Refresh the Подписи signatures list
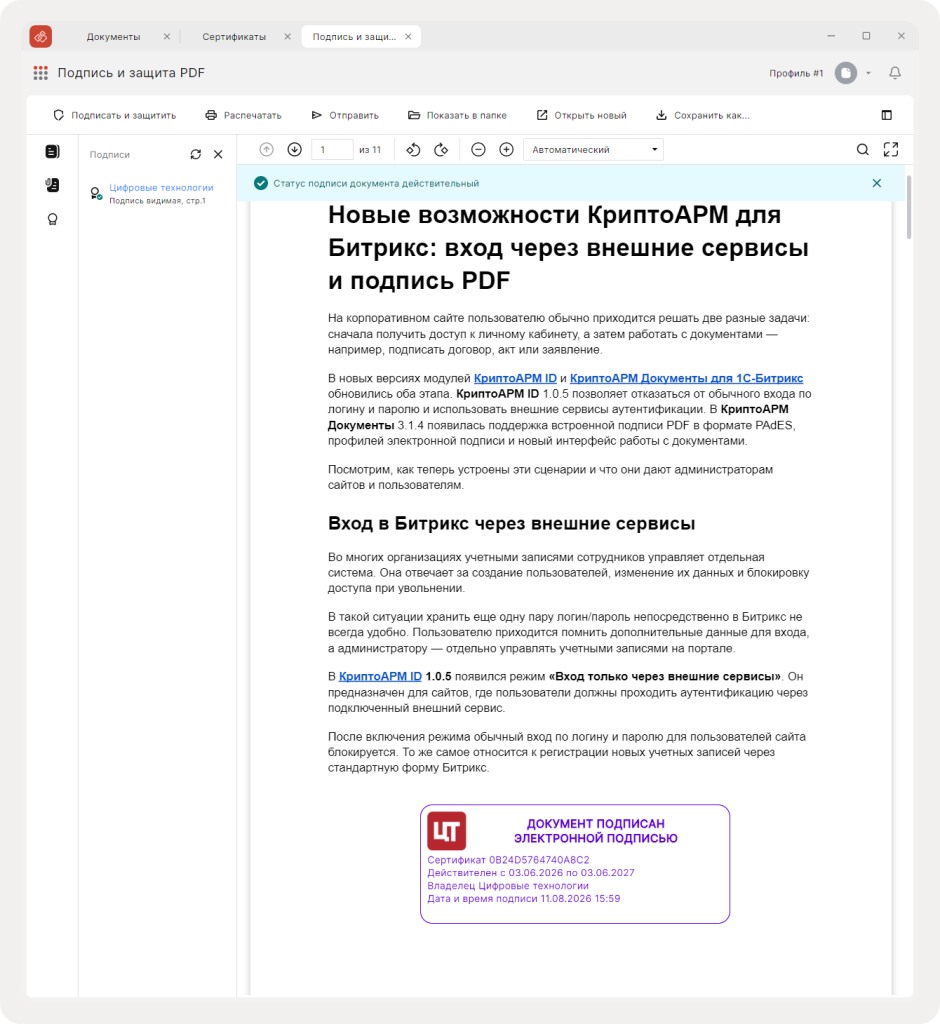 [195, 154]
